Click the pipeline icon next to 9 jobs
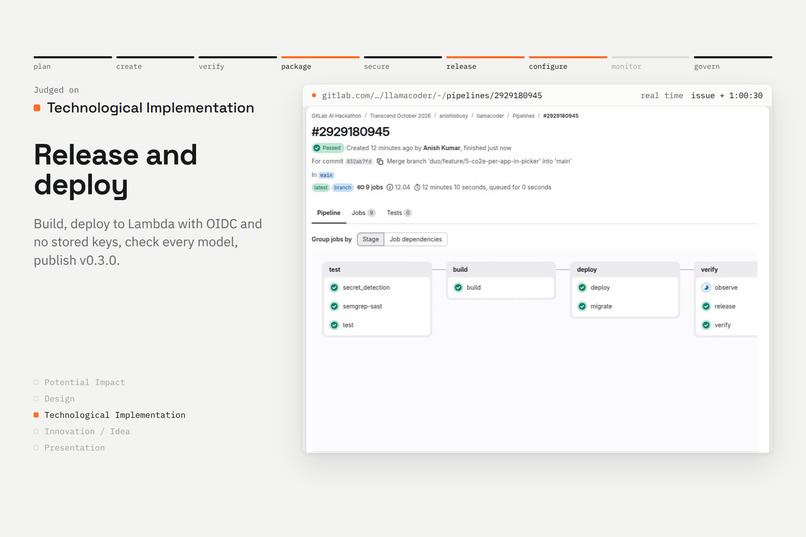 360,188
